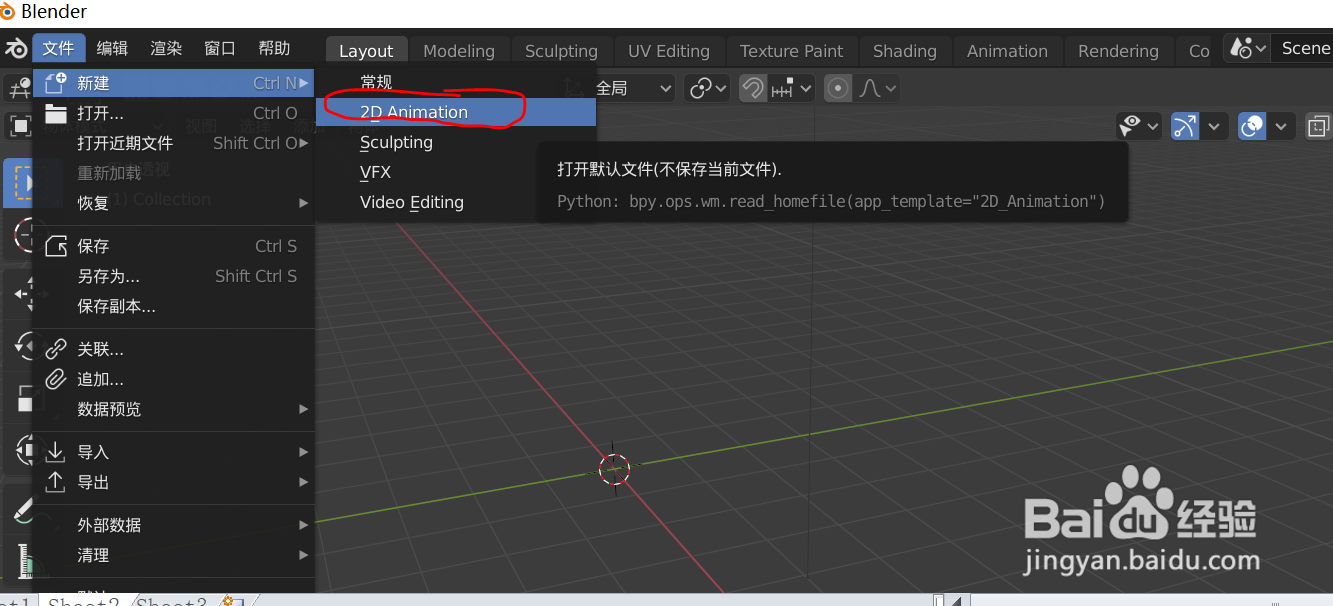The image size is (1333, 606).
Task: Choose 保存 in the file menu
Action: point(174,246)
